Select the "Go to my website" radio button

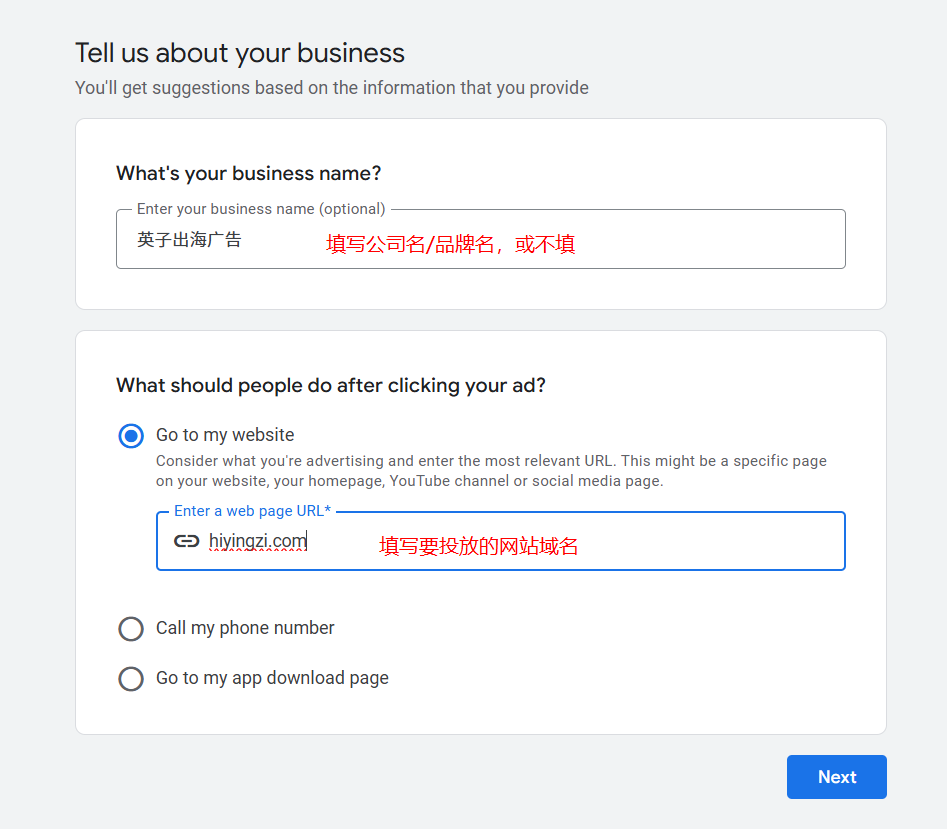(131, 436)
